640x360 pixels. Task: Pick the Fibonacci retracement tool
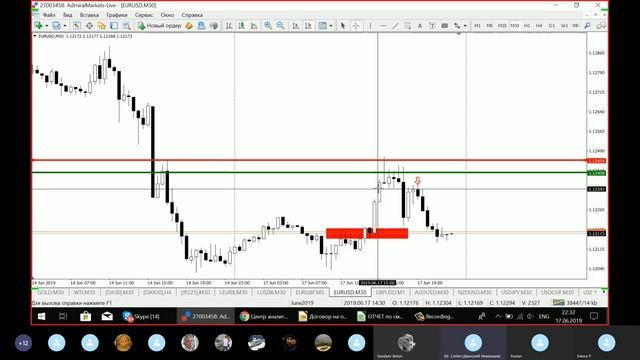(407, 26)
